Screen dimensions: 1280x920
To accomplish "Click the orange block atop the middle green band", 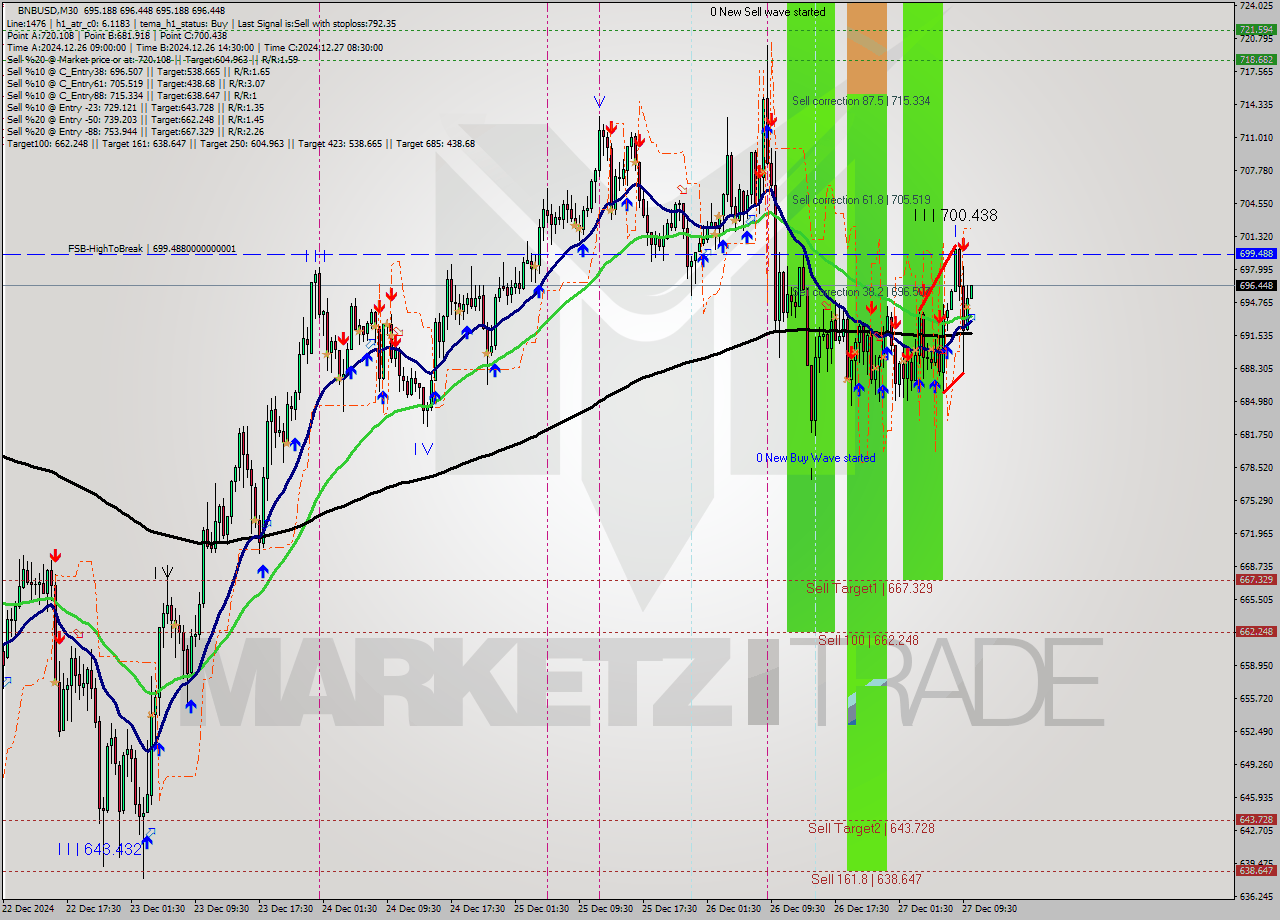I will (867, 47).
